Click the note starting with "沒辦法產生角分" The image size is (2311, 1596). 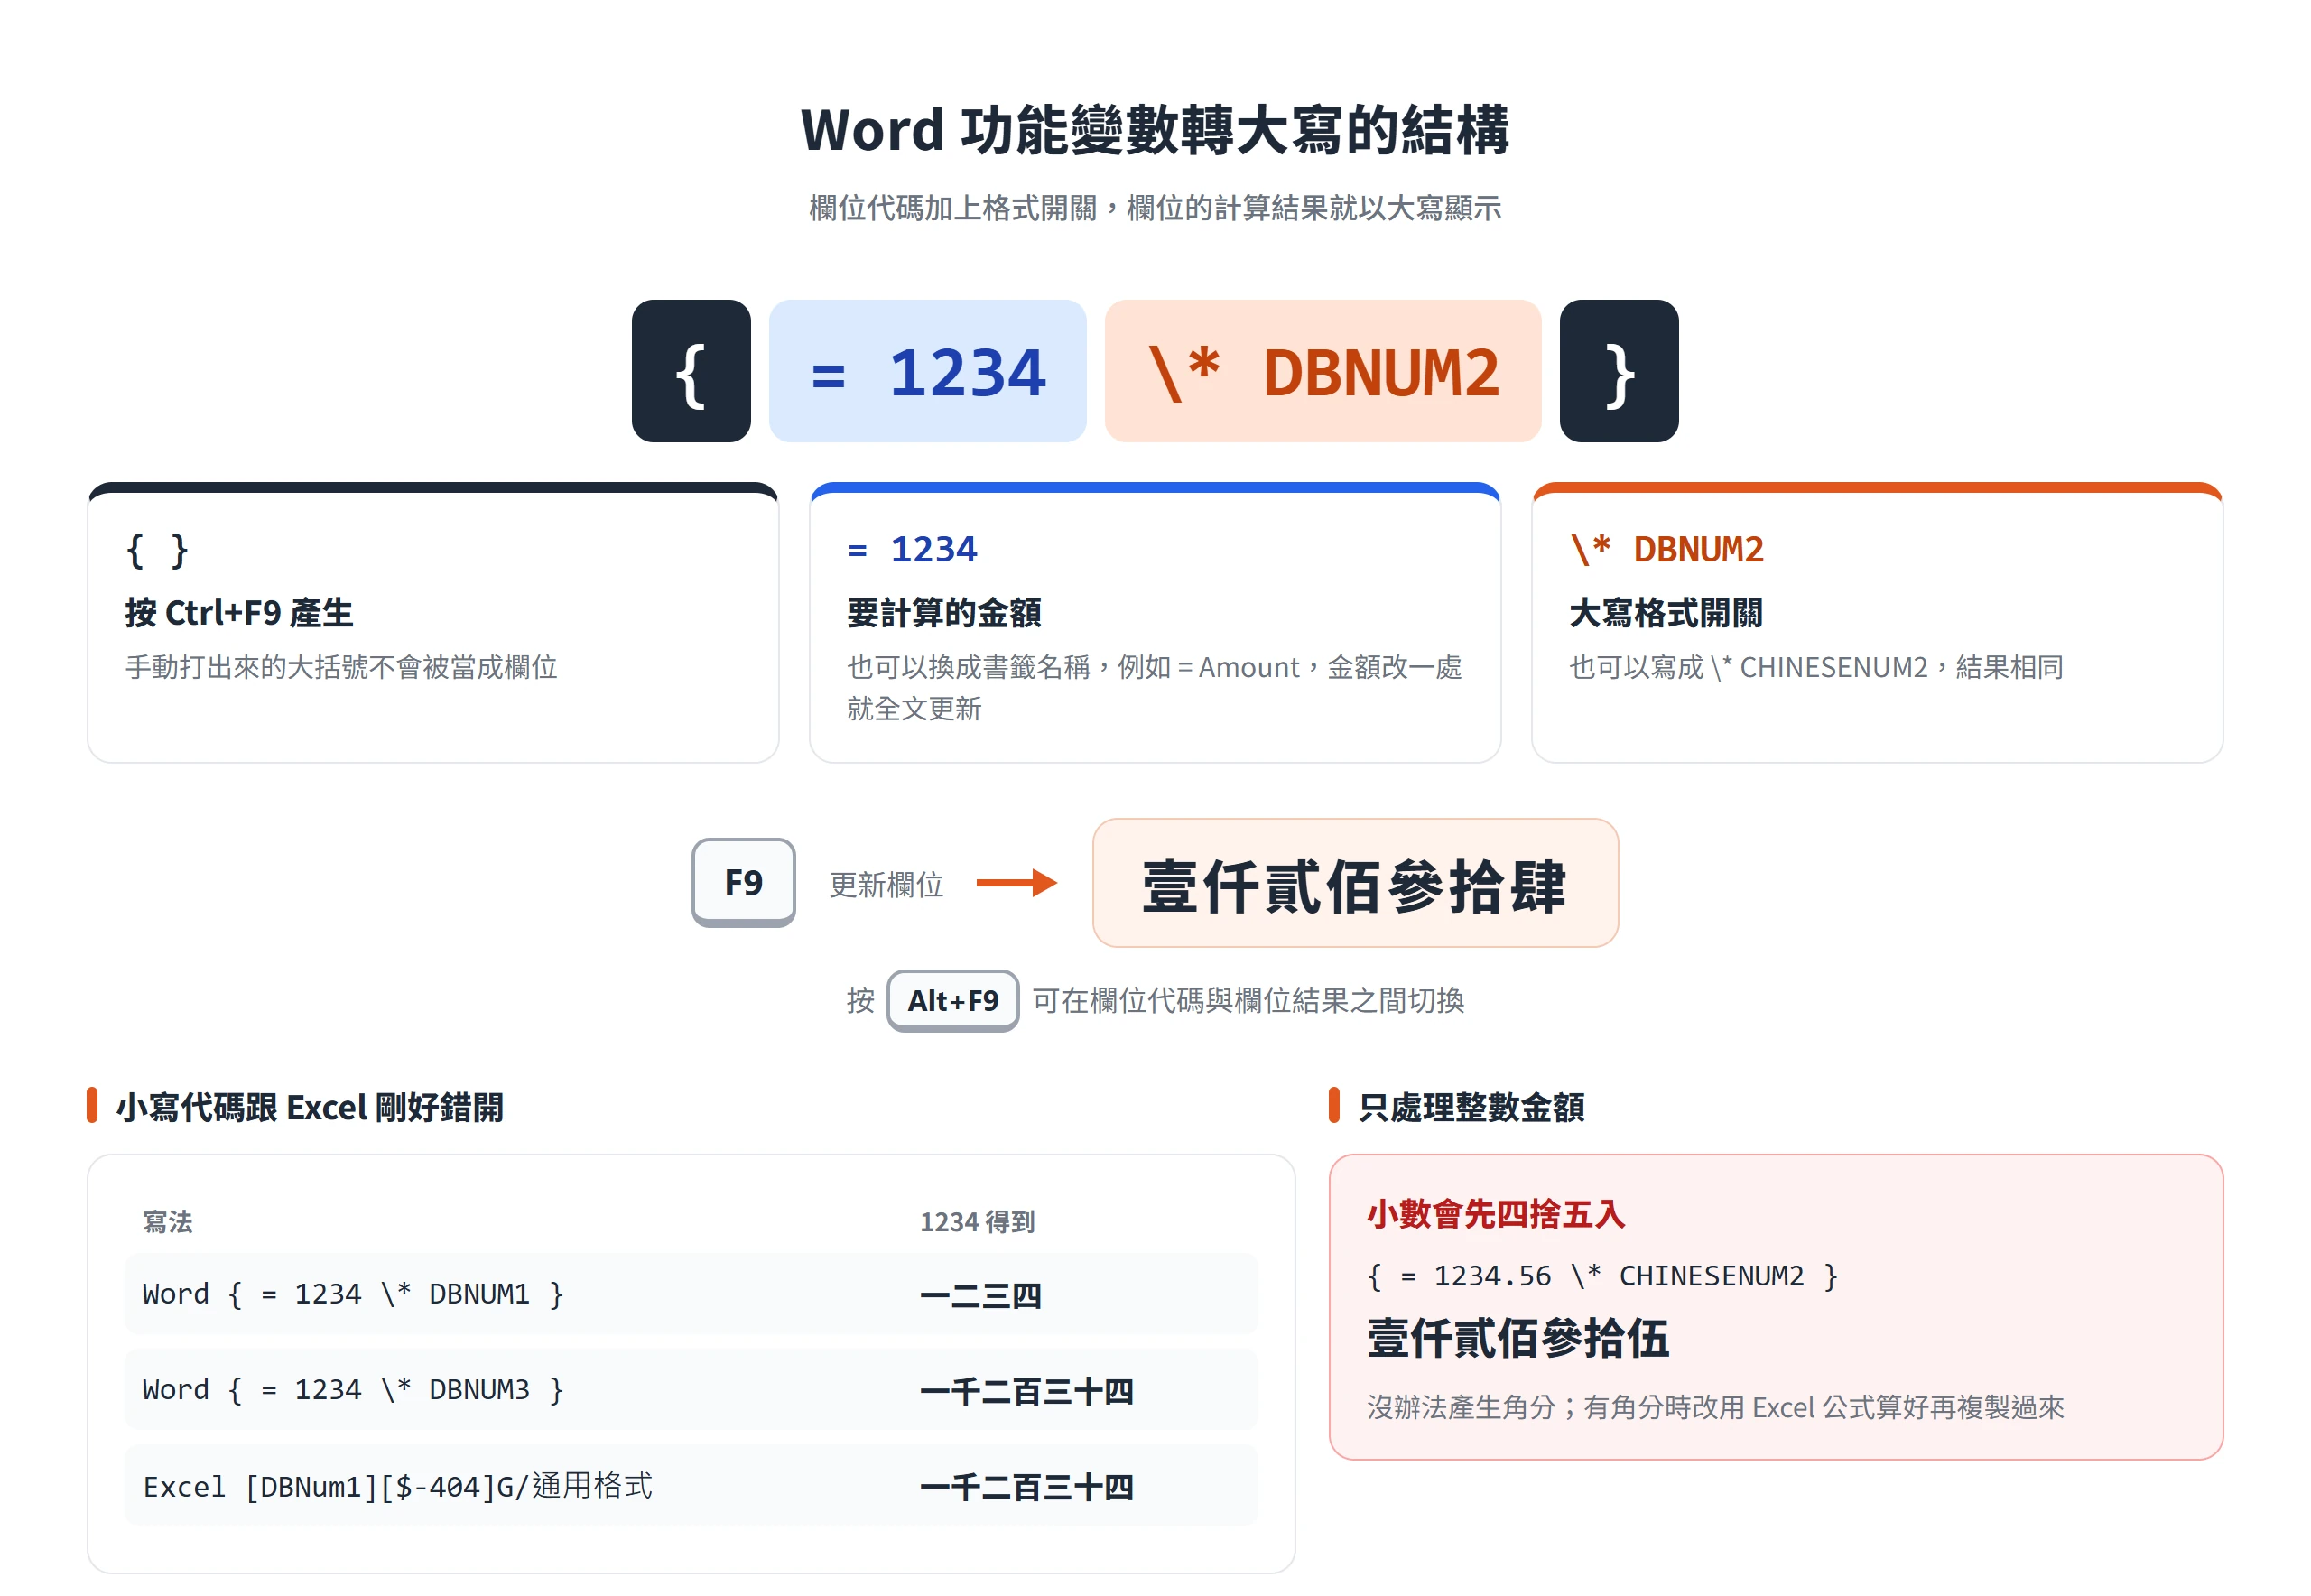pyautogui.click(x=1715, y=1408)
